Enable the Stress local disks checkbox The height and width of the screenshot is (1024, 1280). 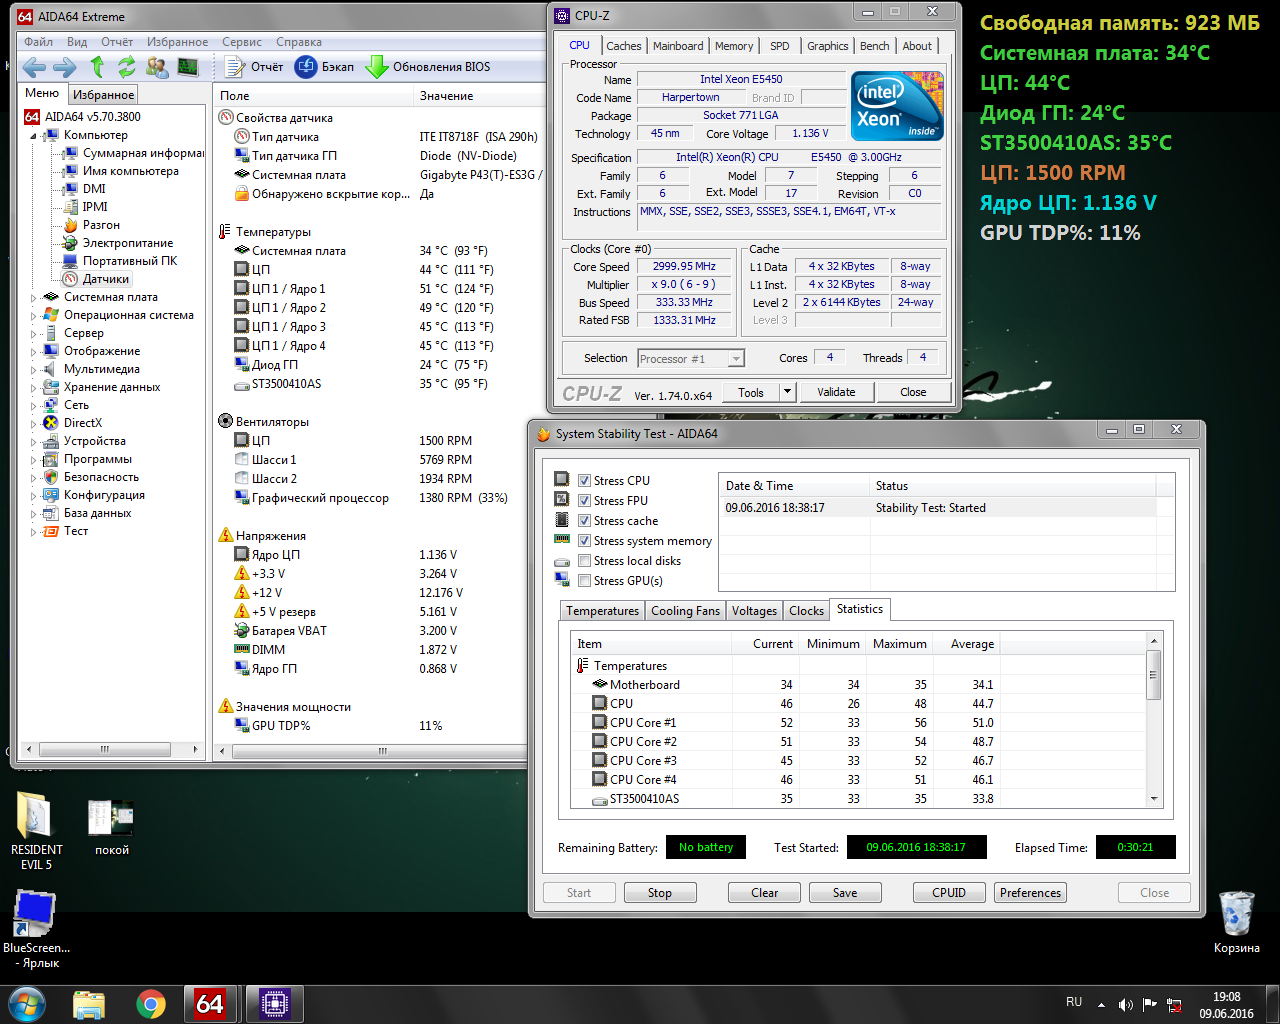(585, 561)
